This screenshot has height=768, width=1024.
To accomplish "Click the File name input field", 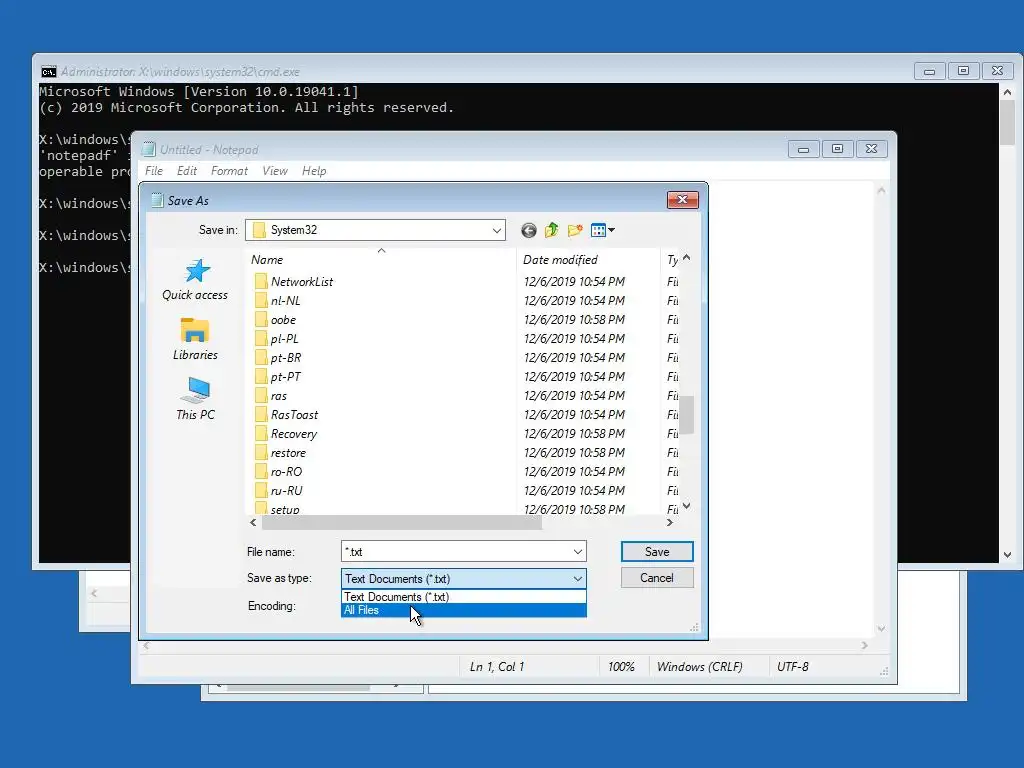I will 456,552.
